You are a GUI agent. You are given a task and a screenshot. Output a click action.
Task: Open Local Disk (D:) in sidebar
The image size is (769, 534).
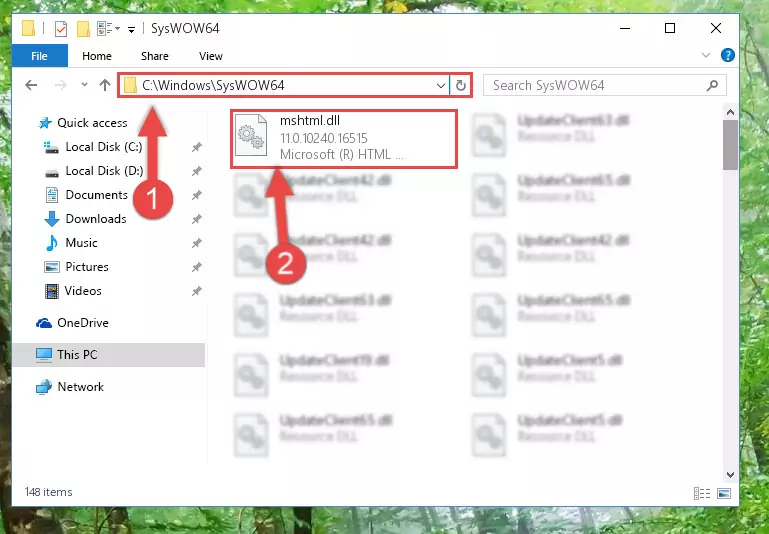click(x=104, y=171)
